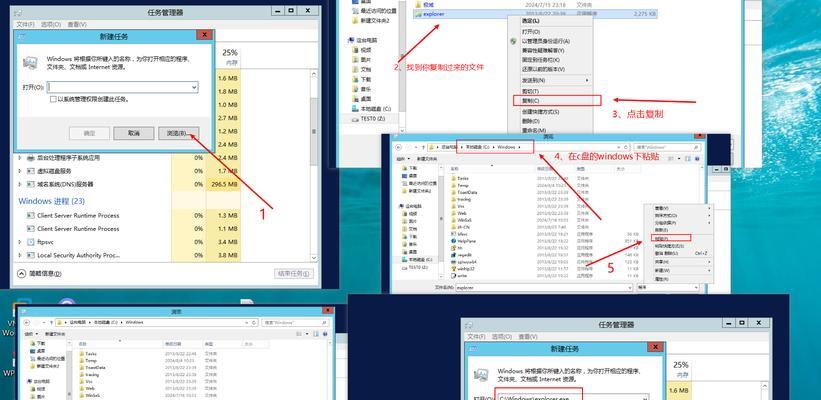Select the splwow64 file name
This screenshot has width=821, height=400.
(467, 261)
